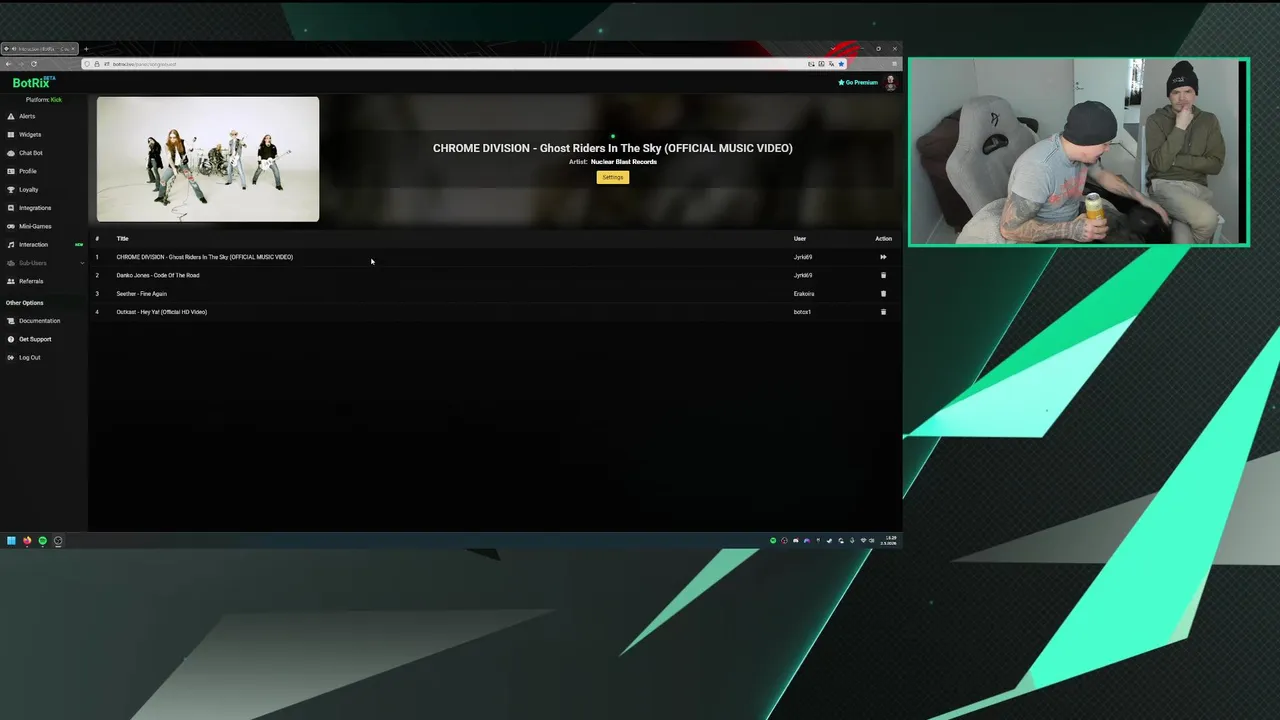Open the Firefox taskbar icon
This screenshot has height=720, width=1280.
[27, 541]
